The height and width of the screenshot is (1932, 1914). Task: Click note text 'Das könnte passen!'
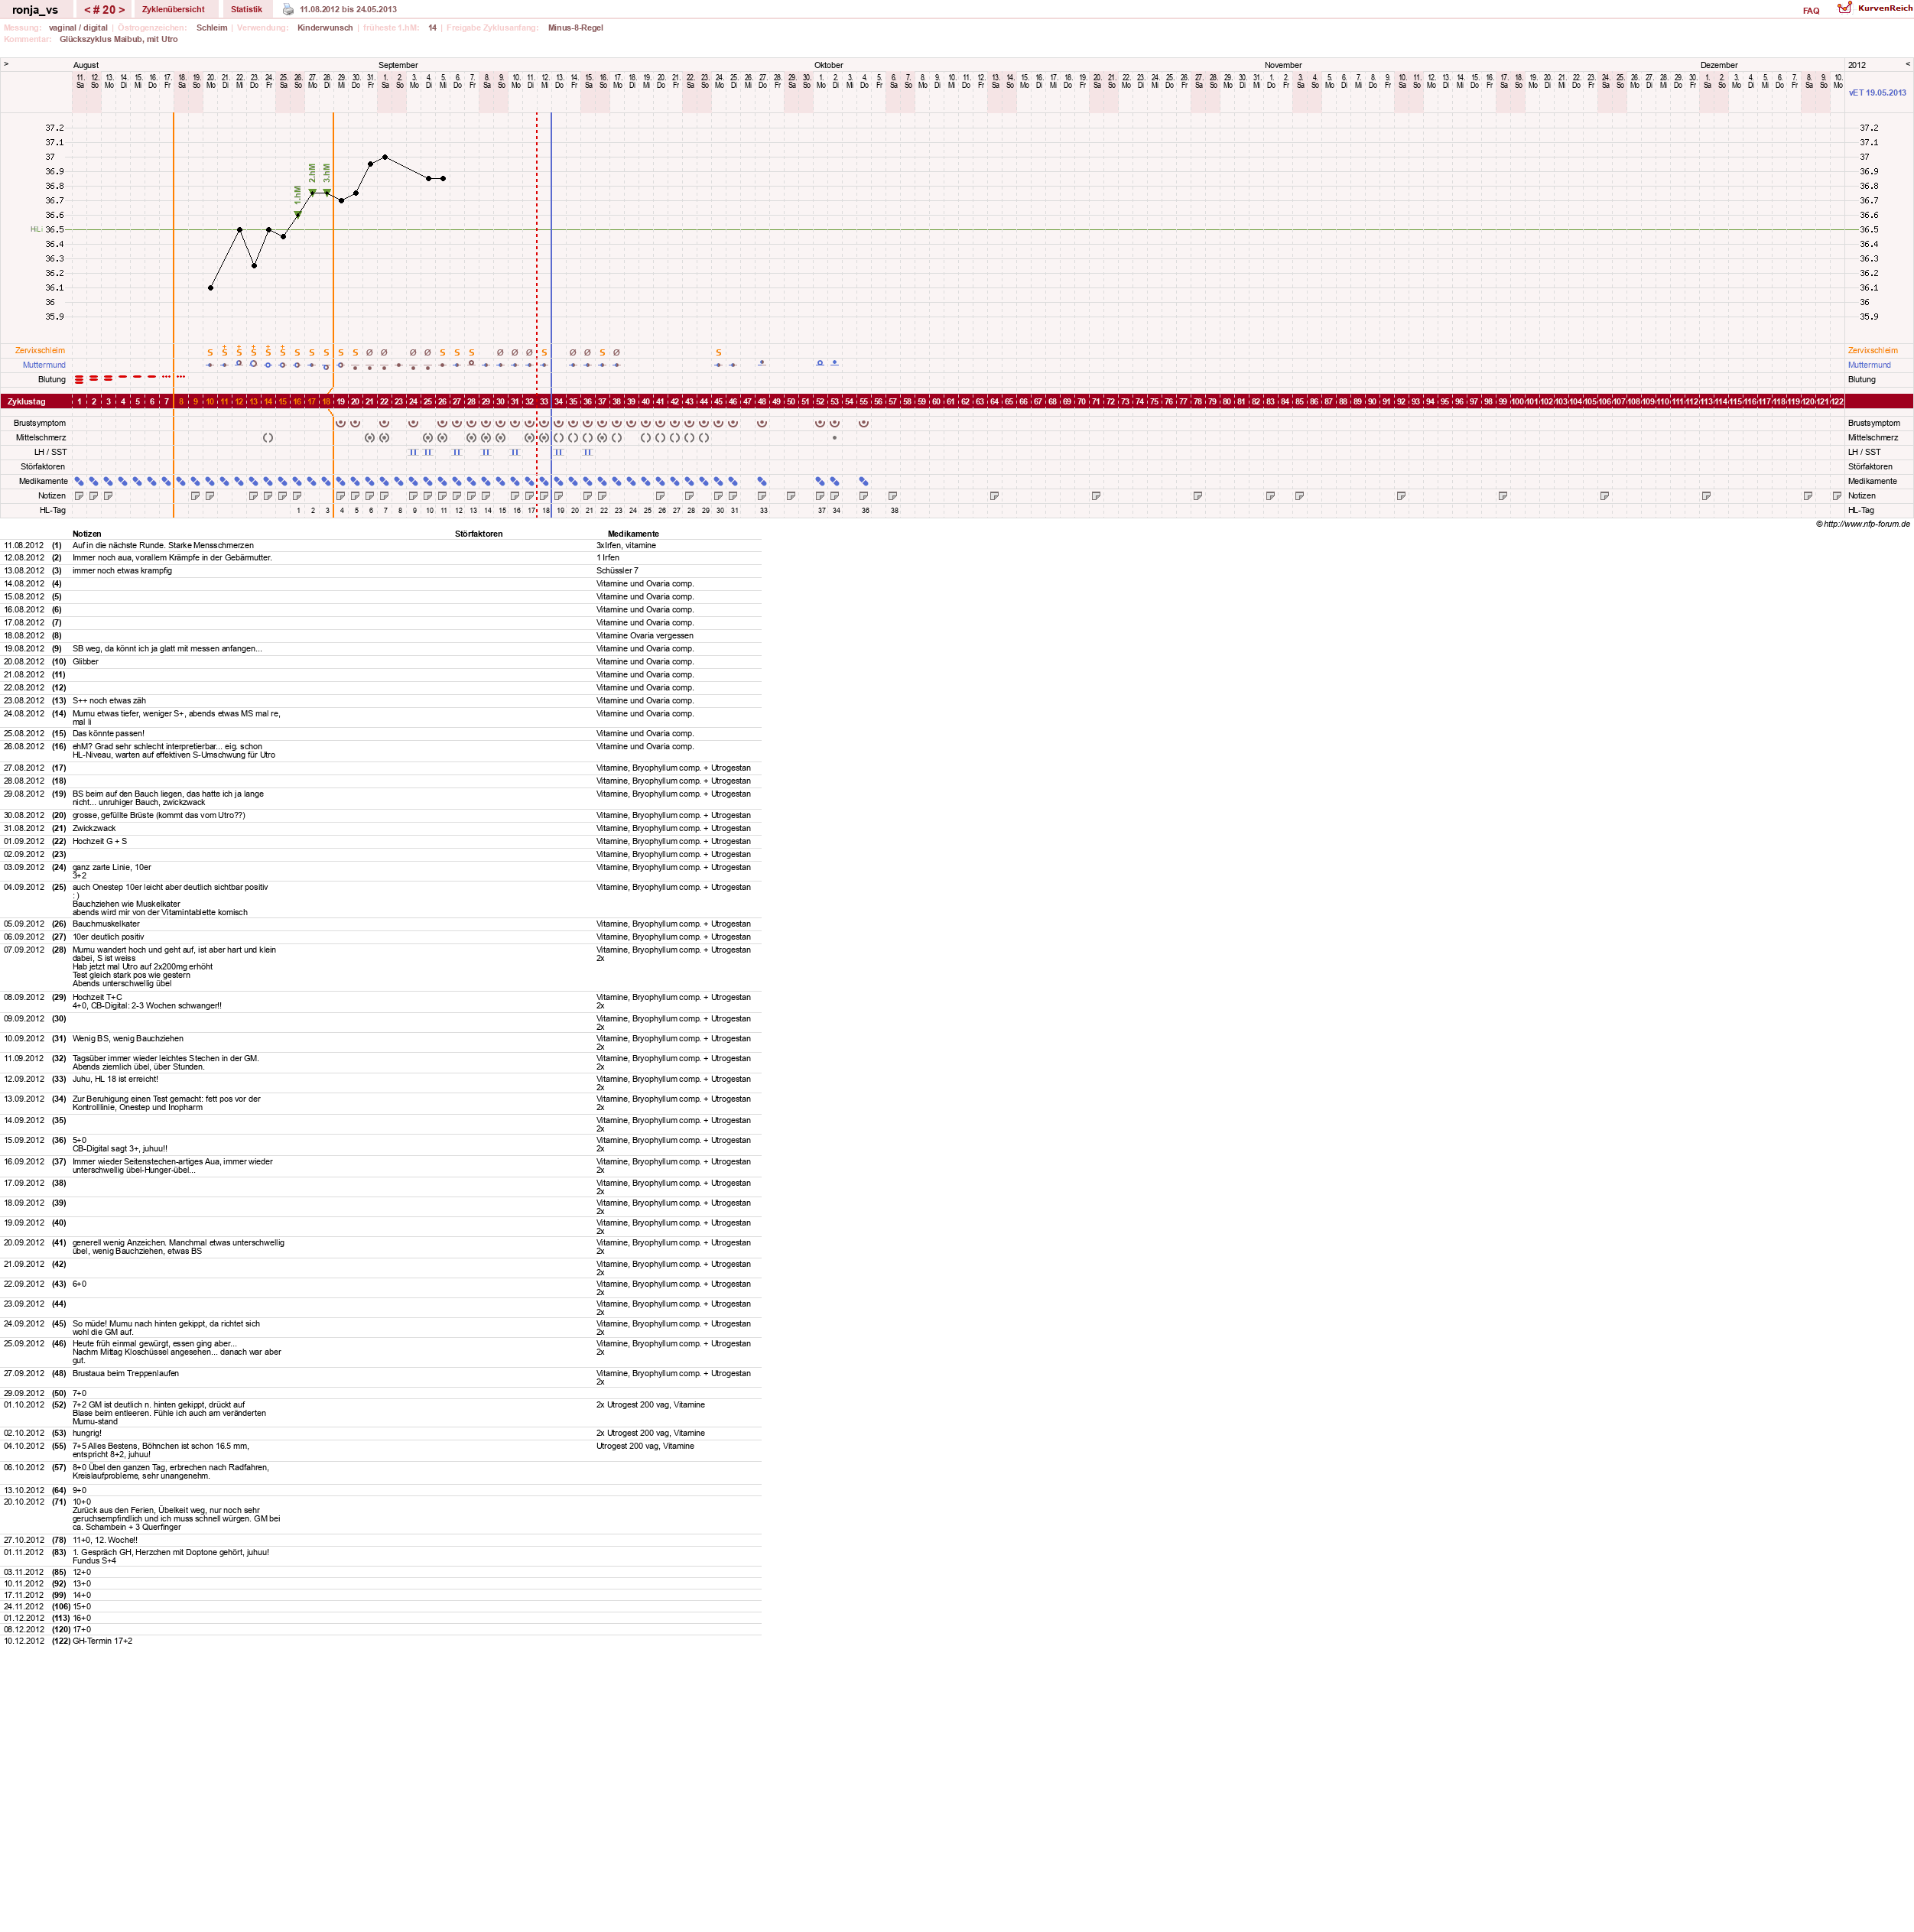coord(108,734)
